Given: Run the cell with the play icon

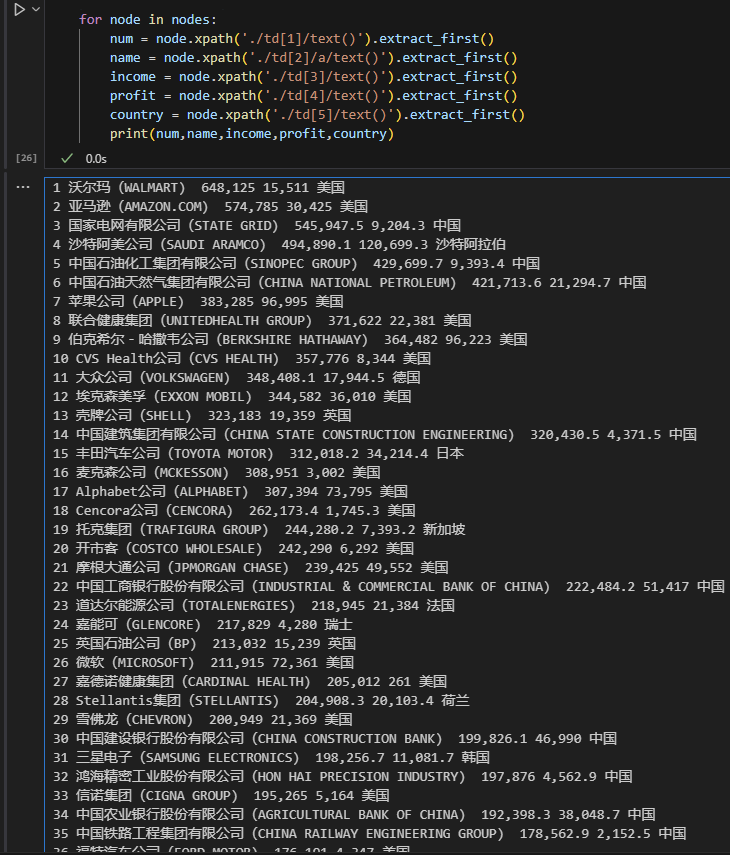Looking at the screenshot, I should 19,10.
